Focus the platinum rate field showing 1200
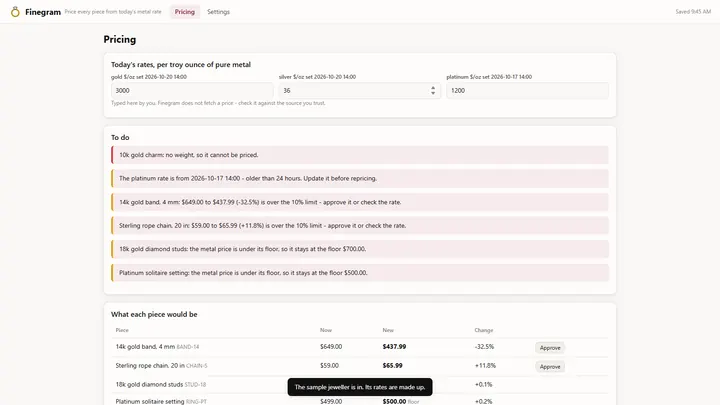Viewport: 720px width, 405px height. [x=527, y=90]
